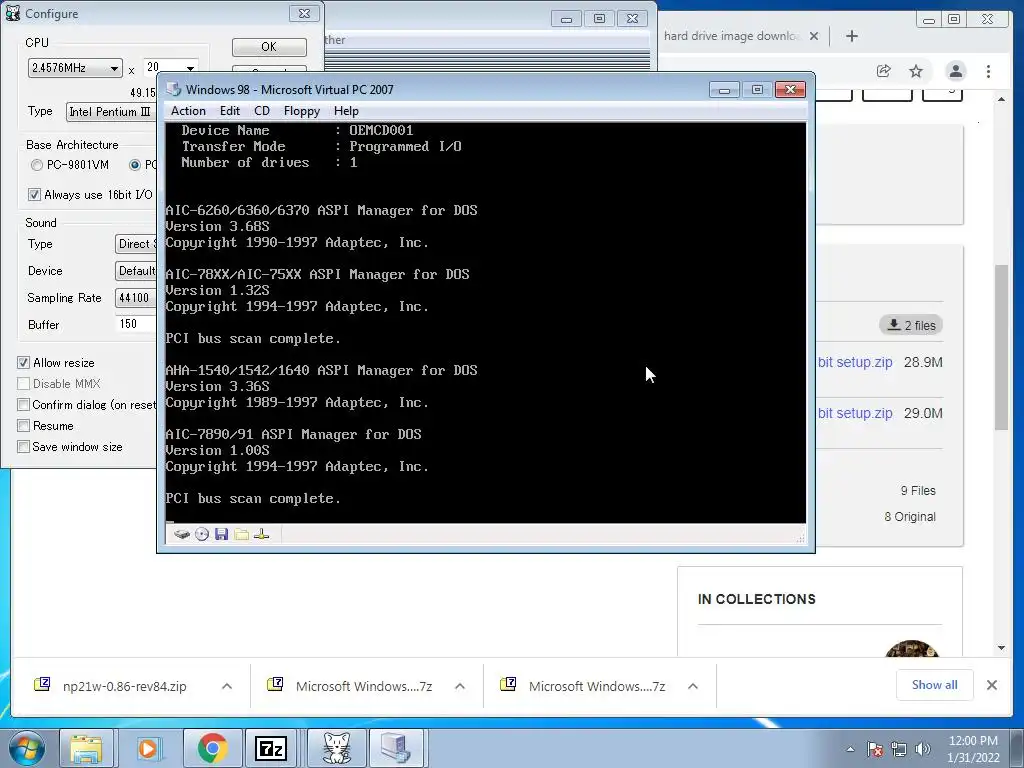Open np21w-0.86-rev84.zip from downloads bar

(124, 686)
